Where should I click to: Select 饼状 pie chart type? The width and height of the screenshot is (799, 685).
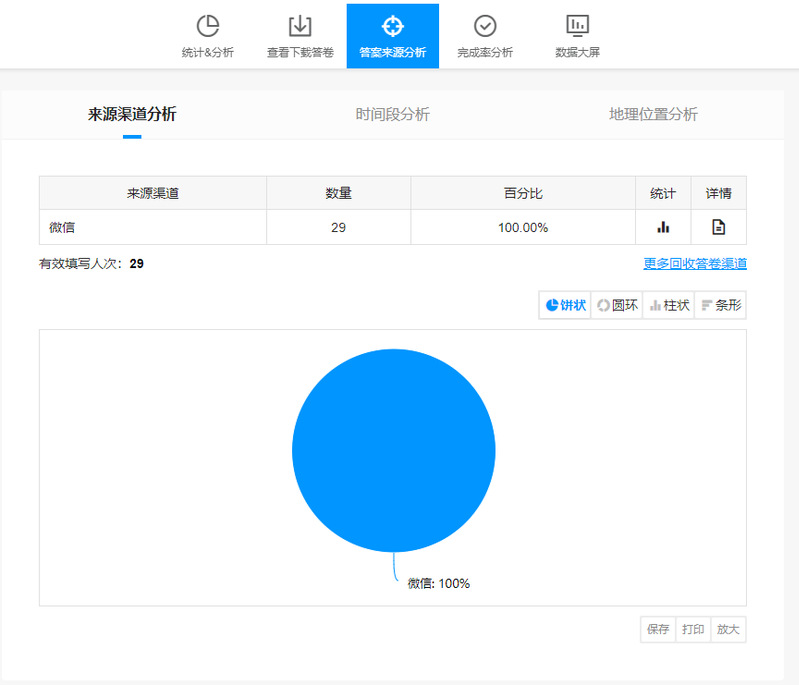(565, 305)
